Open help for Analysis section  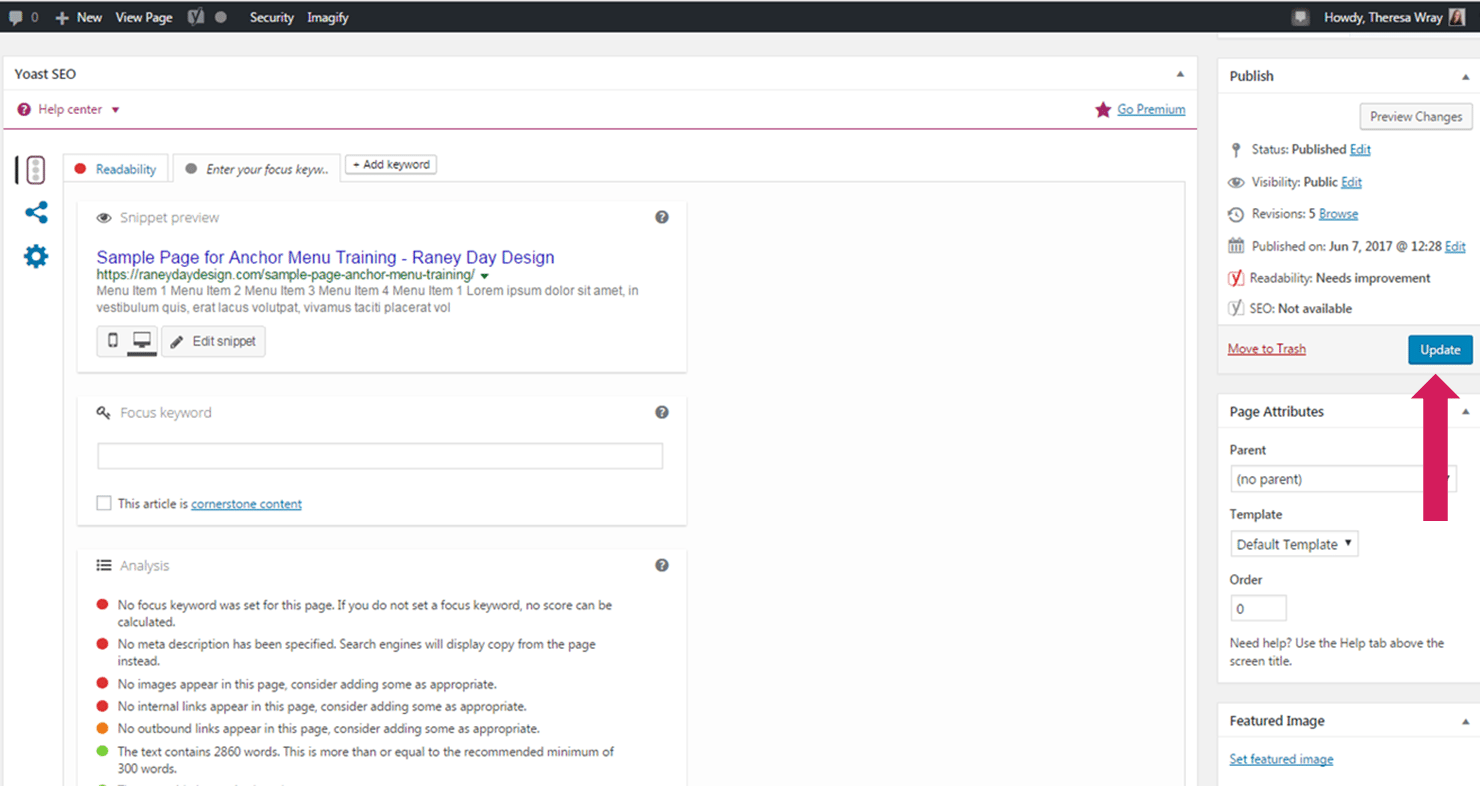pyautogui.click(x=662, y=565)
